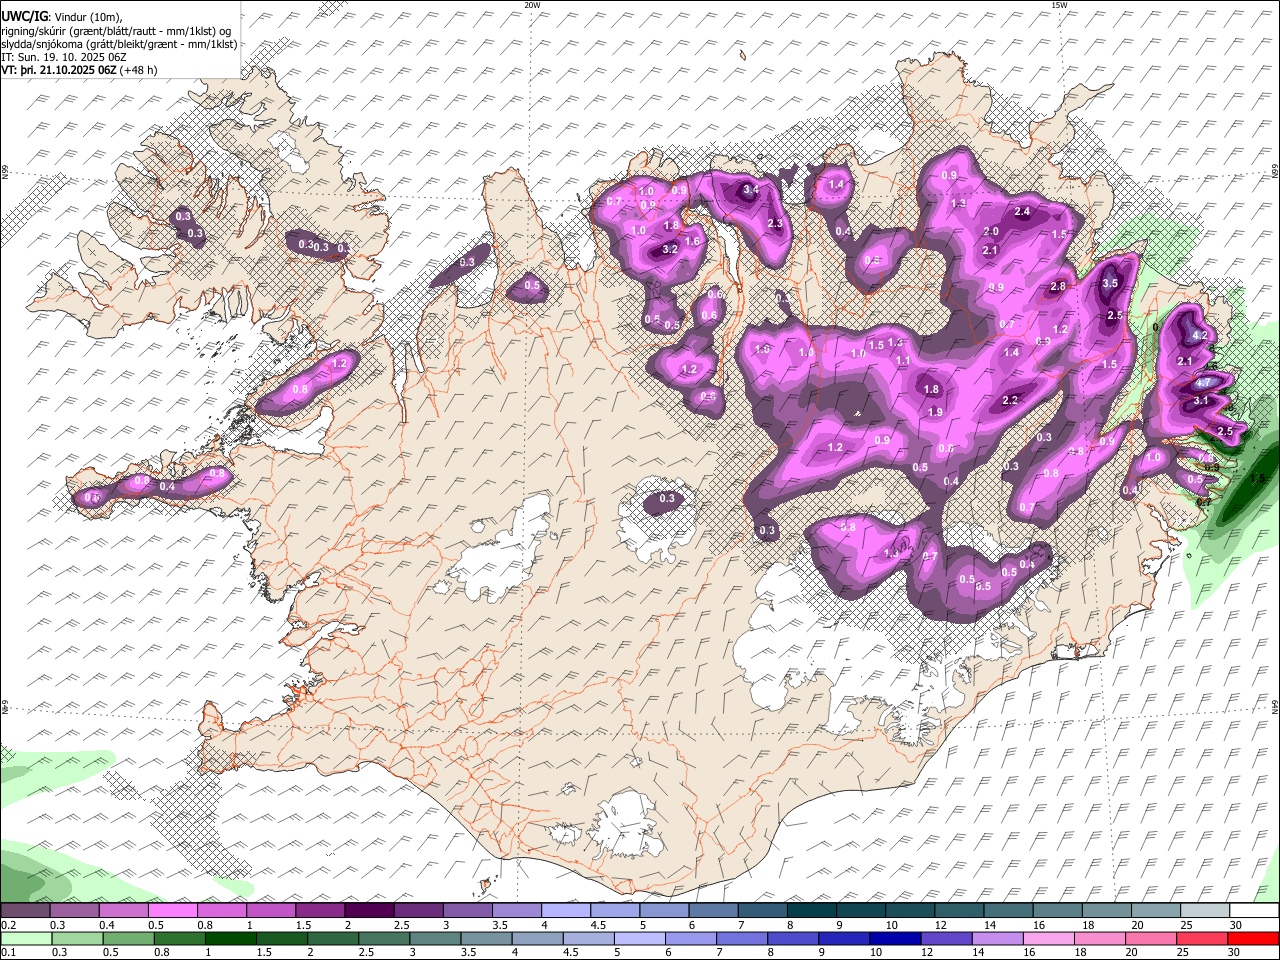Click darkest green 1 swatch in lower legend
The width and height of the screenshot is (1280, 960).
(231, 938)
